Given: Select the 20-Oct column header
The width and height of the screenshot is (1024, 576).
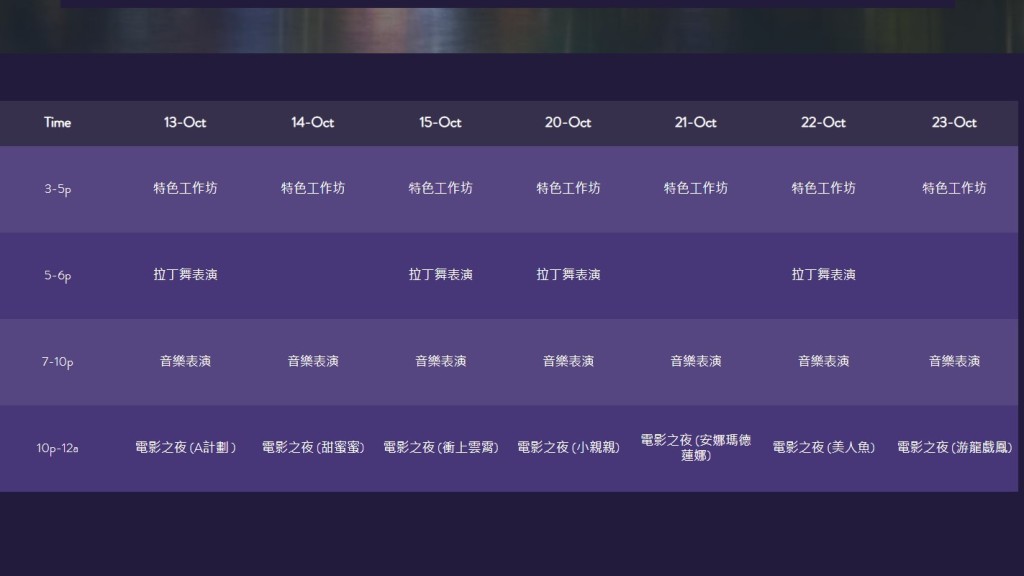Looking at the screenshot, I should click(x=568, y=123).
